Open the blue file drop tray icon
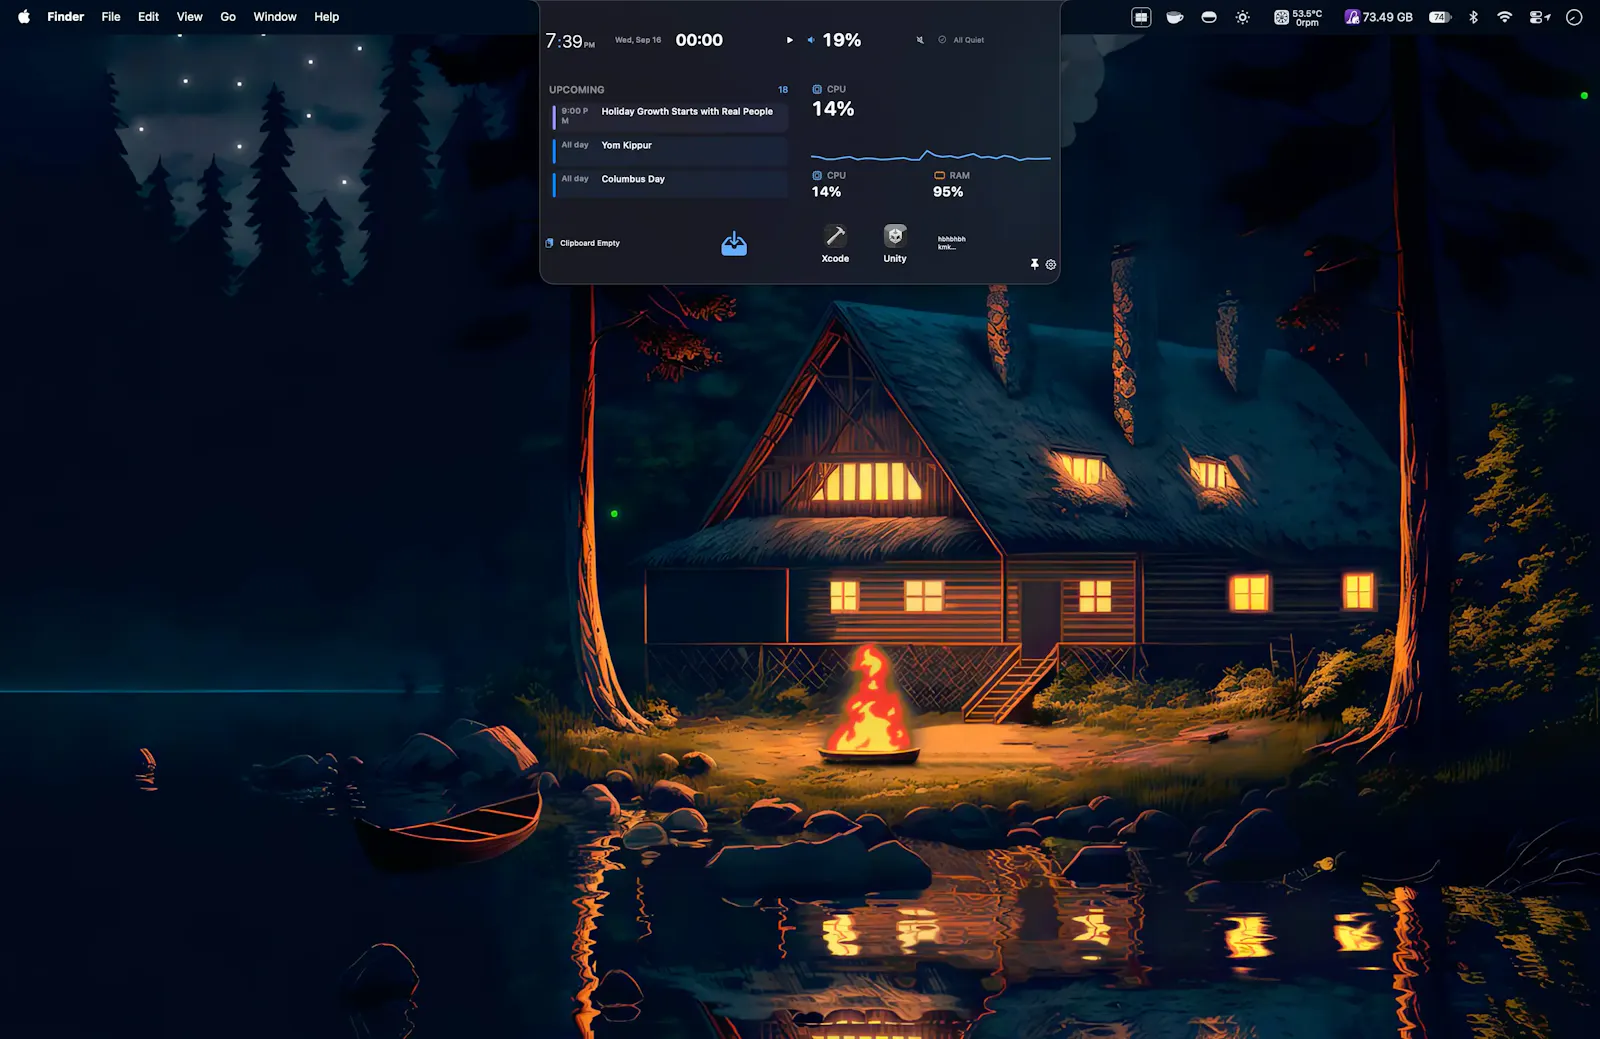Image resolution: width=1600 pixels, height=1039 pixels. pos(734,243)
